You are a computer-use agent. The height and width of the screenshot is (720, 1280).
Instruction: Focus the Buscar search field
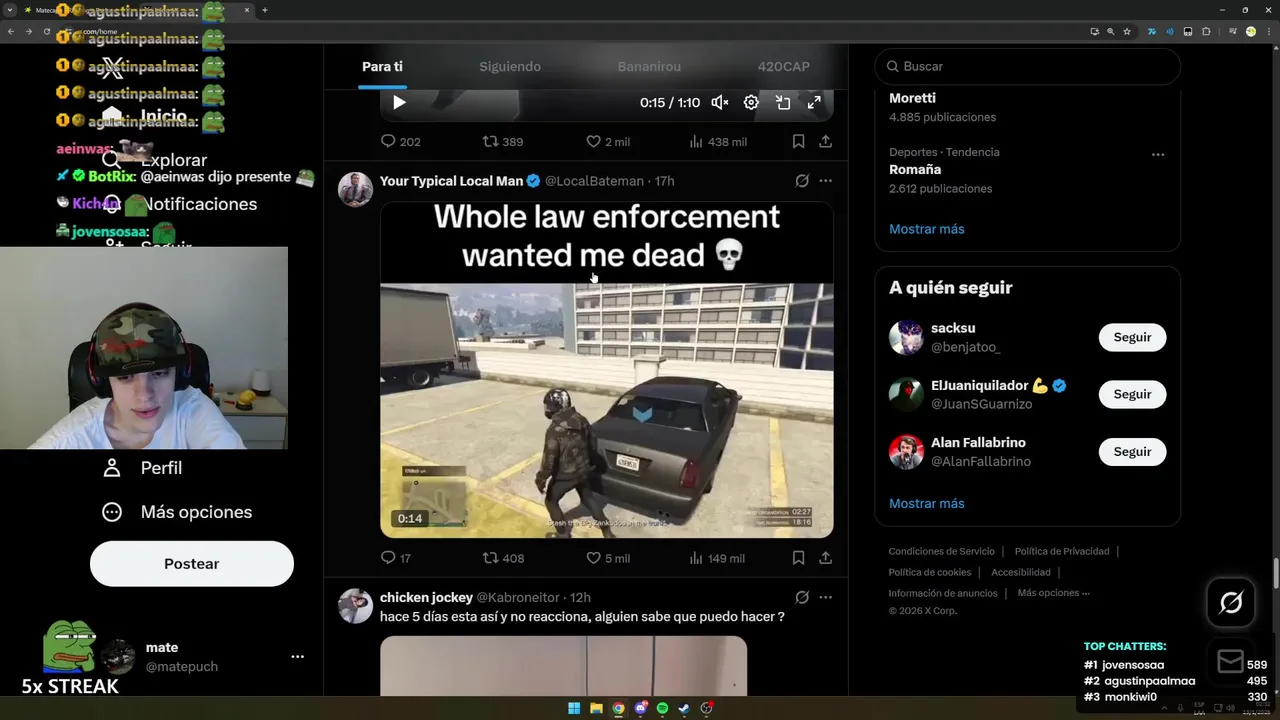[1028, 66]
